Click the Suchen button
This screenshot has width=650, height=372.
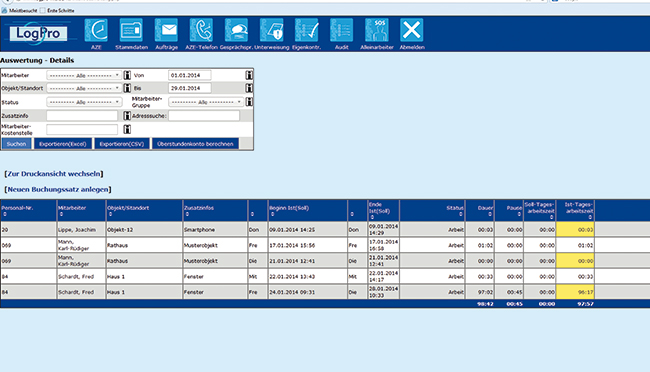coord(16,144)
